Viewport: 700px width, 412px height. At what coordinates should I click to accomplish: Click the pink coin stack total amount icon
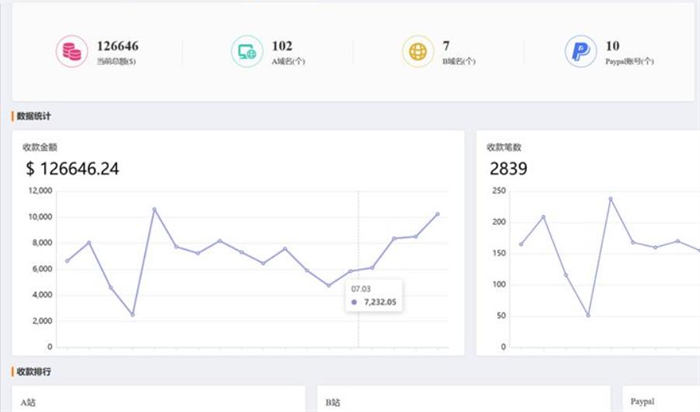point(71,52)
